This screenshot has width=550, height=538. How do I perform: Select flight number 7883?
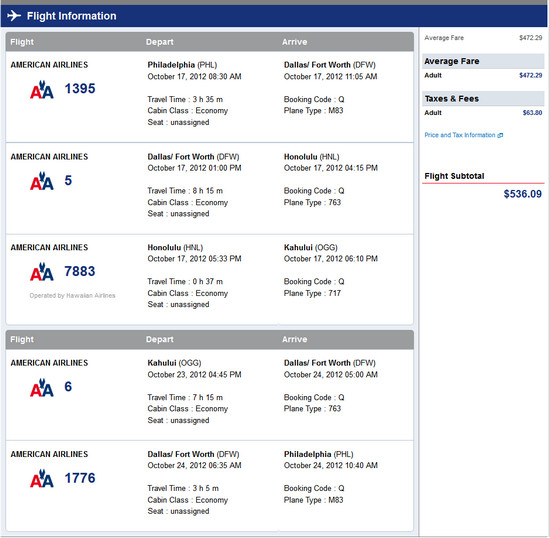pyautogui.click(x=80, y=271)
